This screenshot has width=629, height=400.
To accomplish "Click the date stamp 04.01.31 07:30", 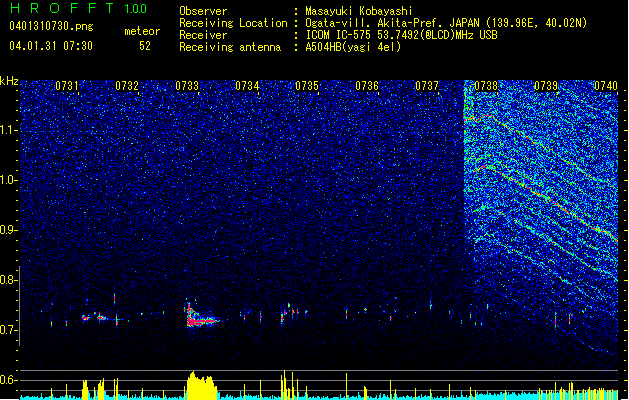I will (x=51, y=46).
